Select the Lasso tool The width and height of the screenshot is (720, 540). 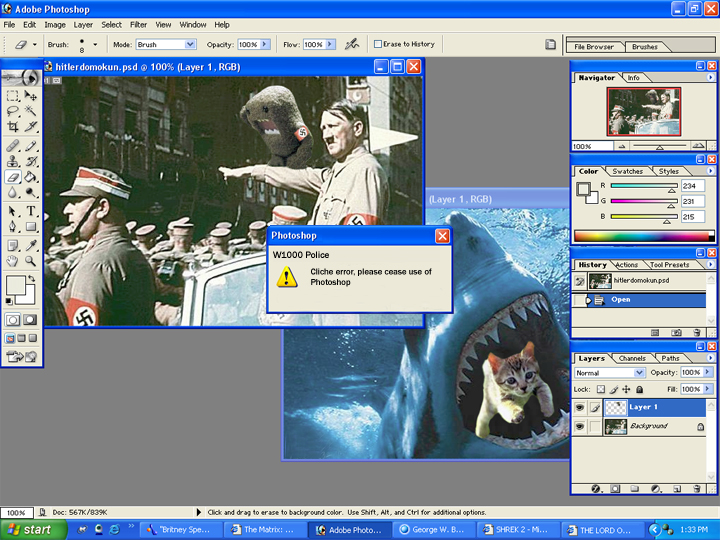click(13, 111)
